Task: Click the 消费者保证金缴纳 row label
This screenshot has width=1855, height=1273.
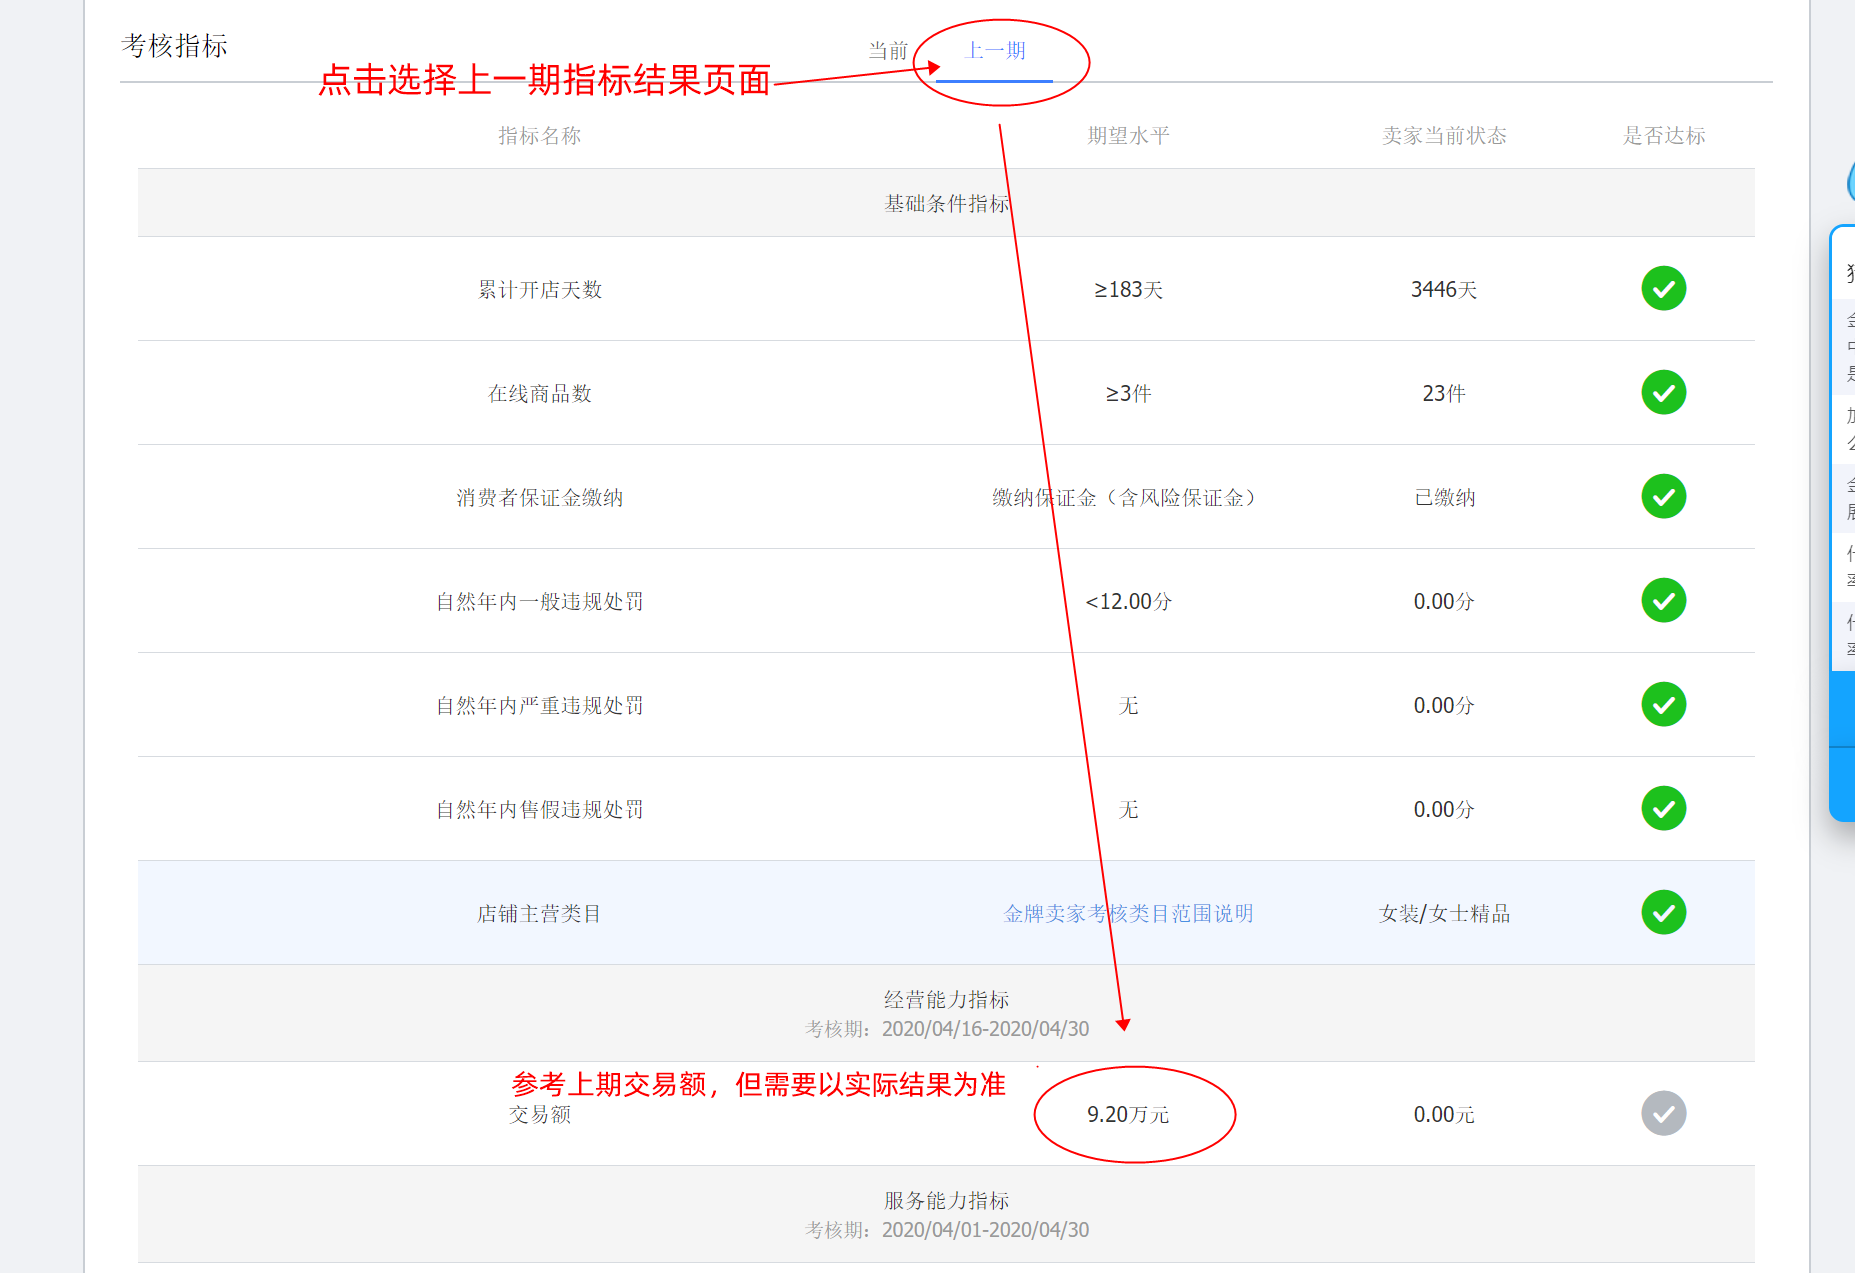Action: [540, 498]
